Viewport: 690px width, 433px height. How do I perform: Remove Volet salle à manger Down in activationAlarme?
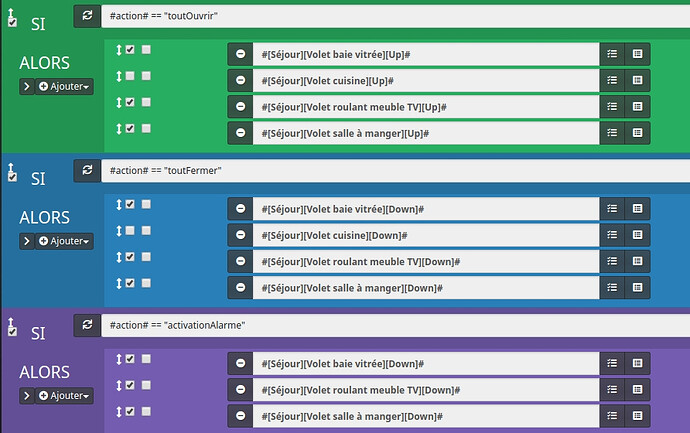click(240, 416)
